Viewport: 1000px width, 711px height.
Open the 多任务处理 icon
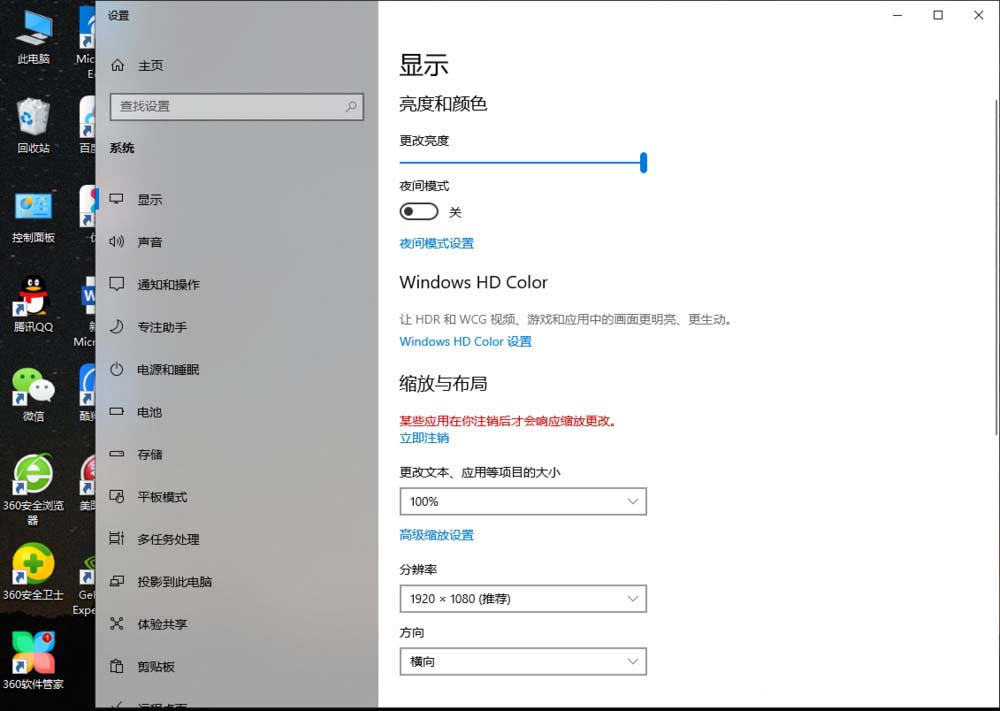click(x=117, y=539)
